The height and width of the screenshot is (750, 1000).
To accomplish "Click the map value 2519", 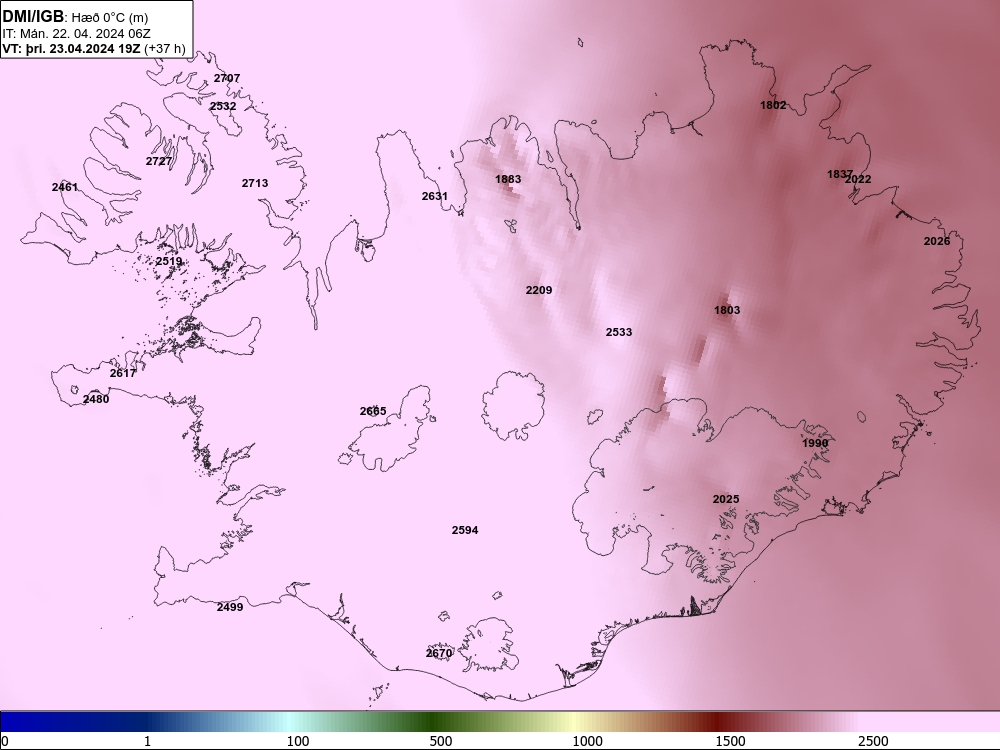I will 169,261.
